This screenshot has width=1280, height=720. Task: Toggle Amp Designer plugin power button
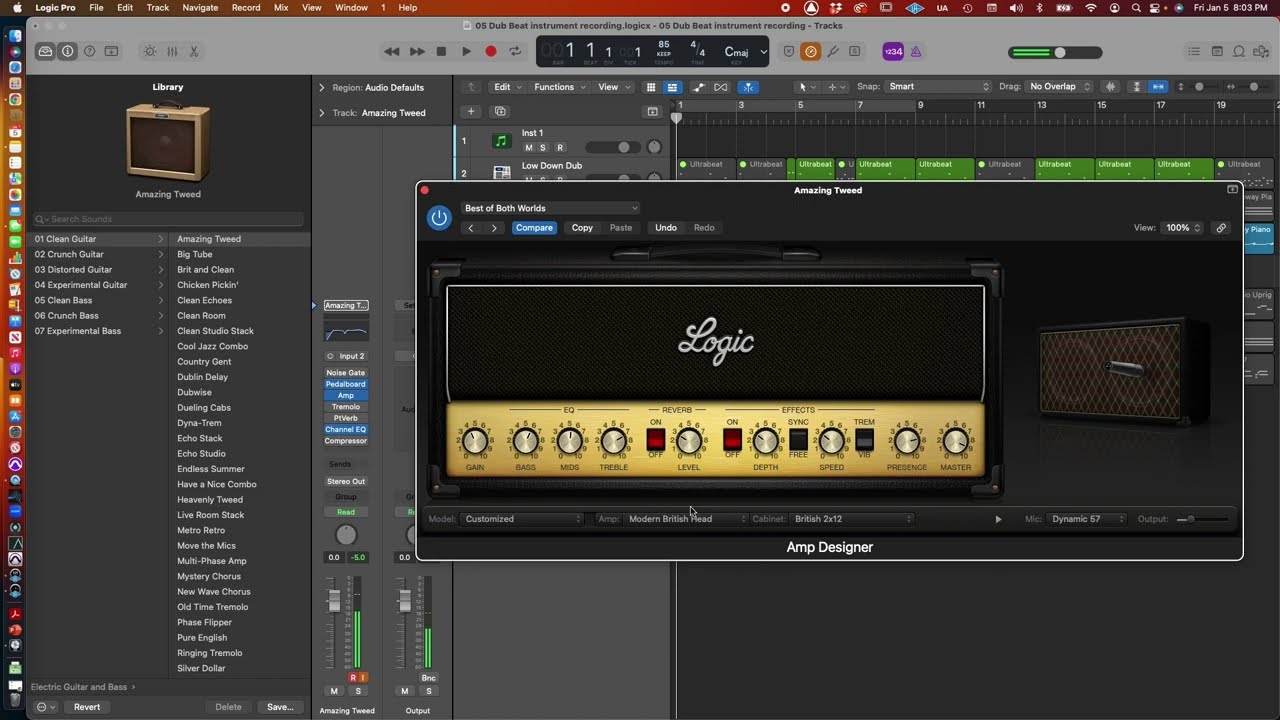point(439,217)
